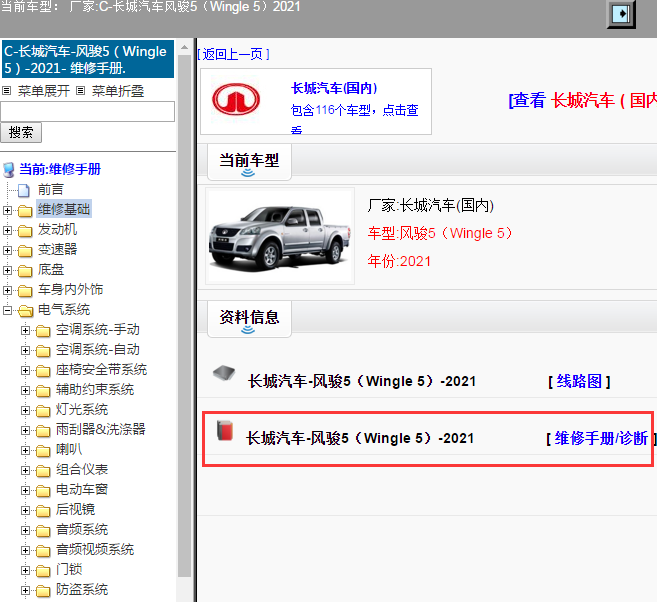
Task: Click the 发动机 folder icon
Action: (x=25, y=230)
